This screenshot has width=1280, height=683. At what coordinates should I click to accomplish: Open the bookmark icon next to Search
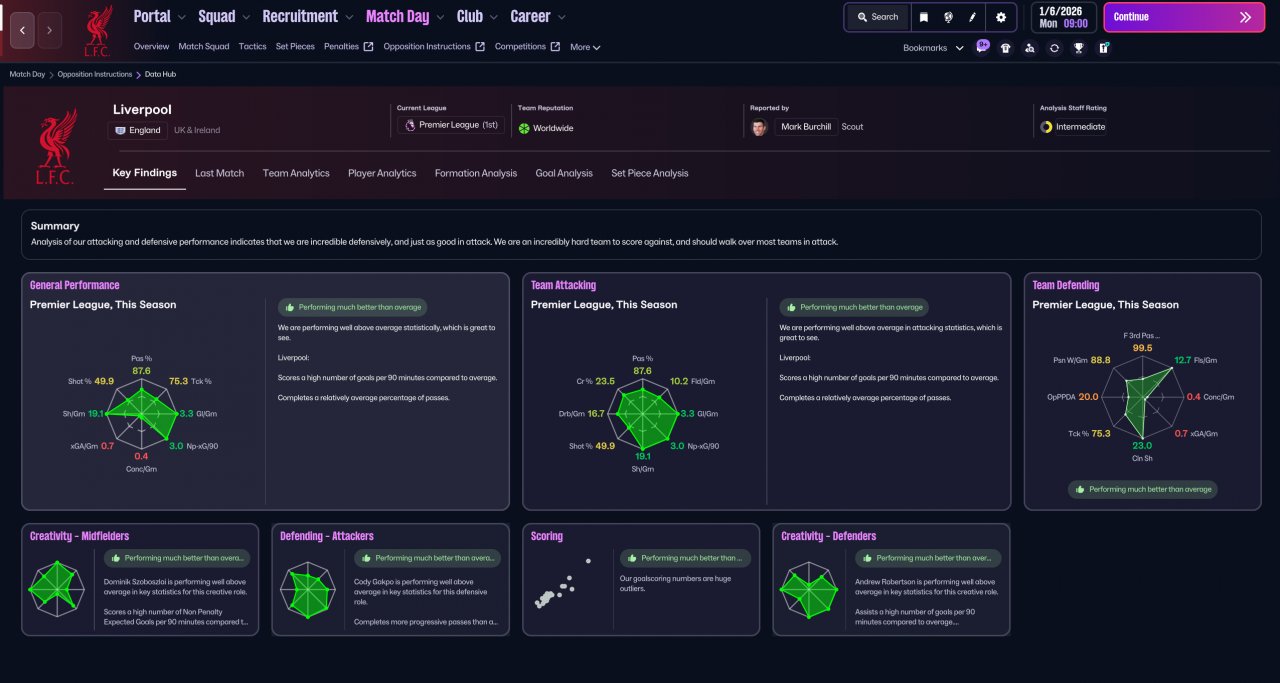(x=923, y=17)
